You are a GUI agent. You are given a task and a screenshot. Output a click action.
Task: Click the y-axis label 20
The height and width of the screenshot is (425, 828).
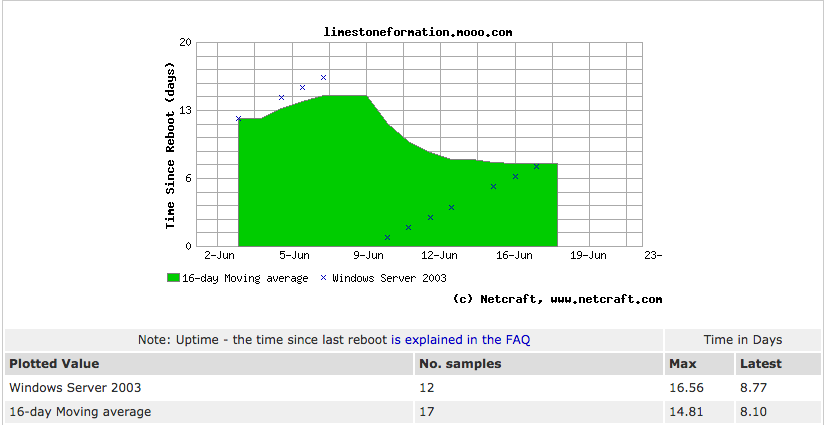pyautogui.click(x=185, y=42)
